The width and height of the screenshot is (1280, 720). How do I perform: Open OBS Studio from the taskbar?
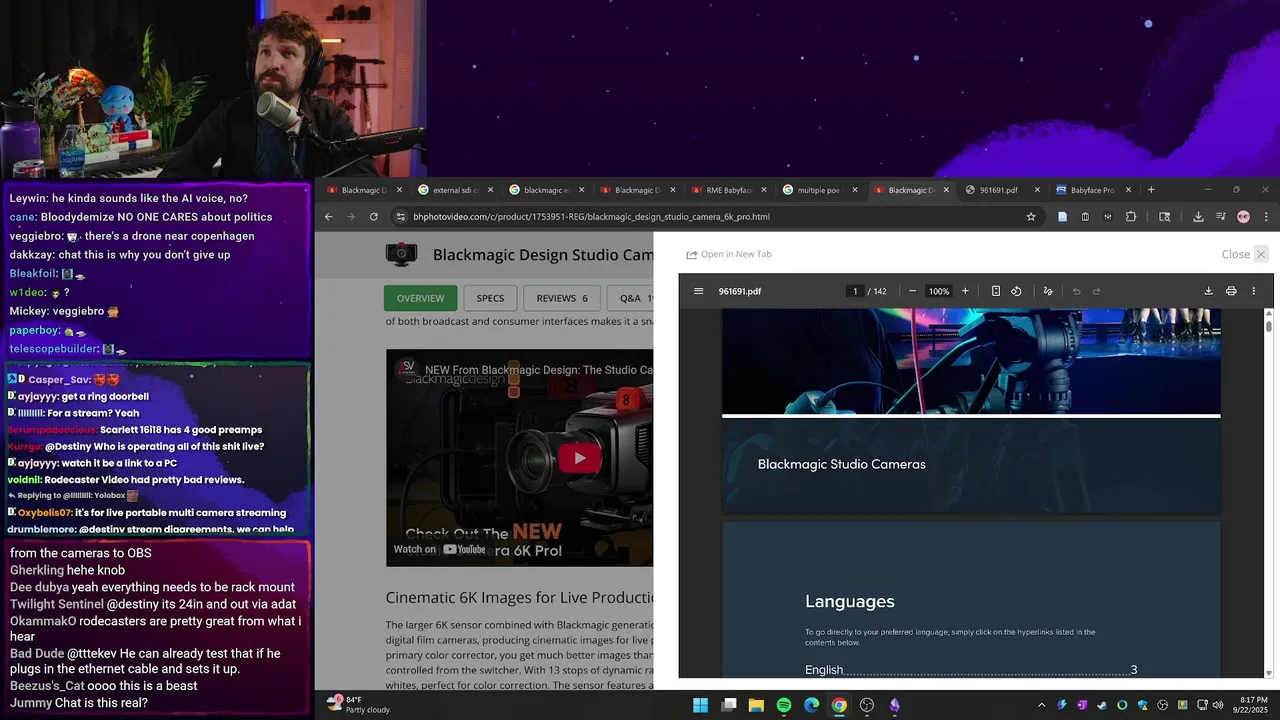click(867, 705)
